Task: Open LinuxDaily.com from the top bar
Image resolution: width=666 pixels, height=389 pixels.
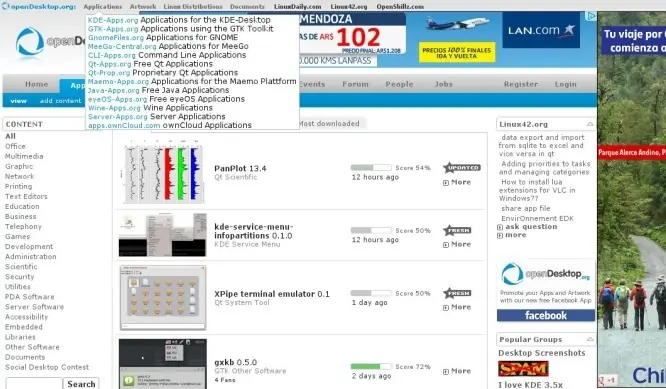Action: click(x=297, y=6)
